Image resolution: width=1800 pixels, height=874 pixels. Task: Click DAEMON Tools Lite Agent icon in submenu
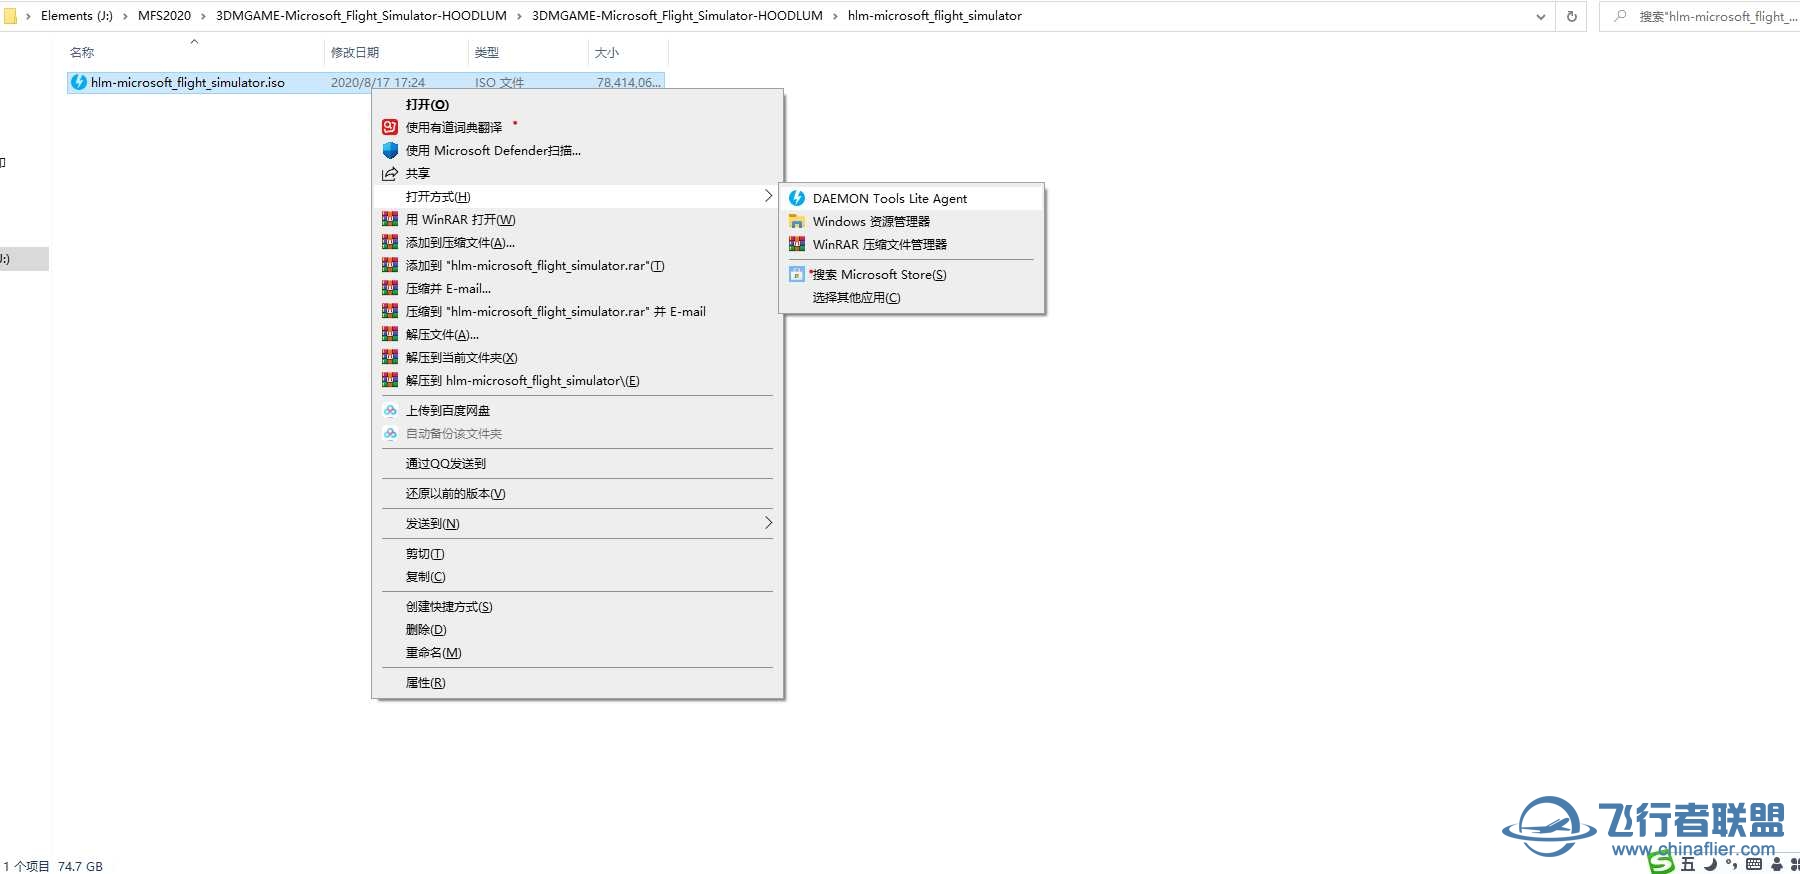click(797, 198)
